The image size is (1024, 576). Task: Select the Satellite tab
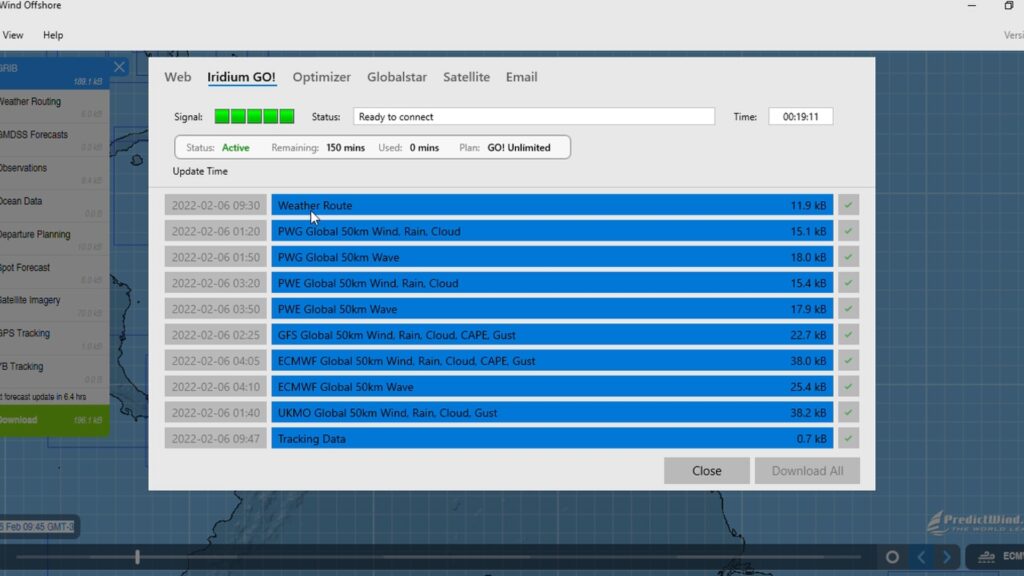pos(466,77)
